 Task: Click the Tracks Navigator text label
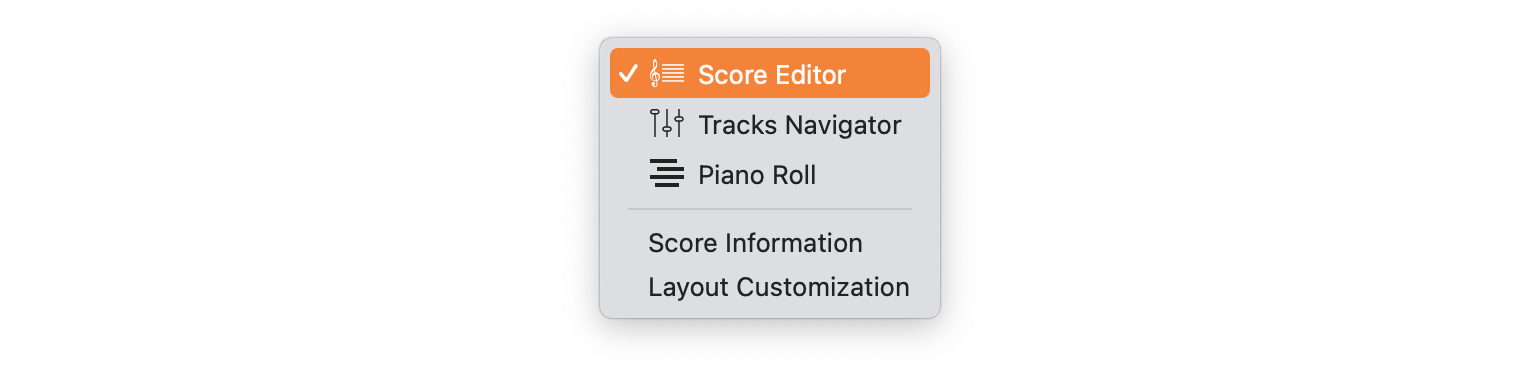click(800, 125)
